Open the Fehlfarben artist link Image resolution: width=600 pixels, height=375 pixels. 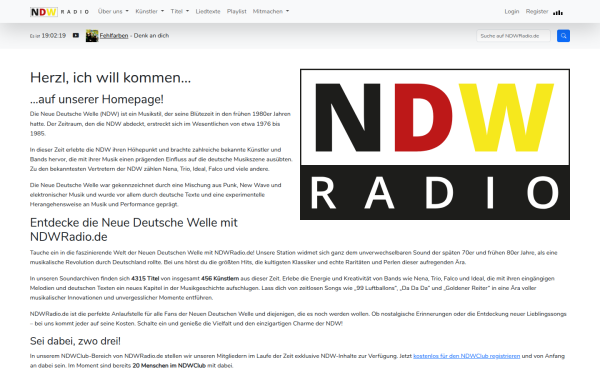pos(114,36)
